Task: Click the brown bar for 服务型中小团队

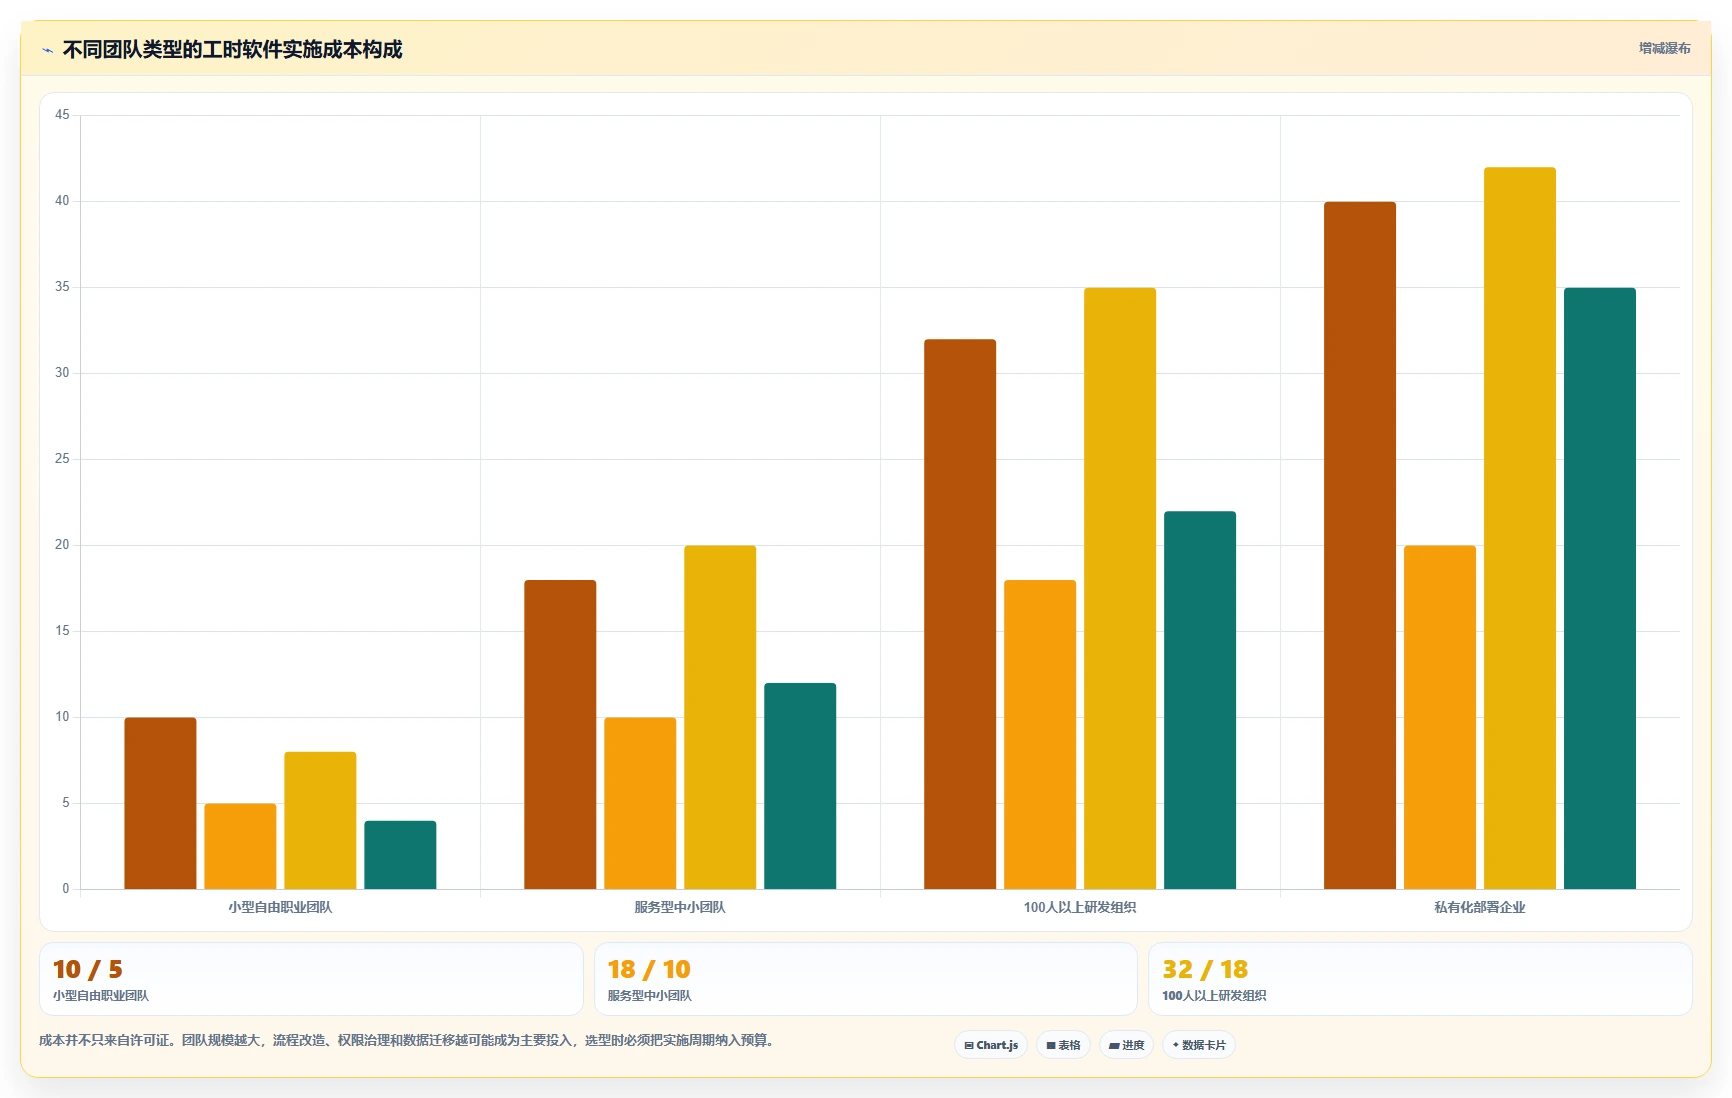Action: point(560,734)
